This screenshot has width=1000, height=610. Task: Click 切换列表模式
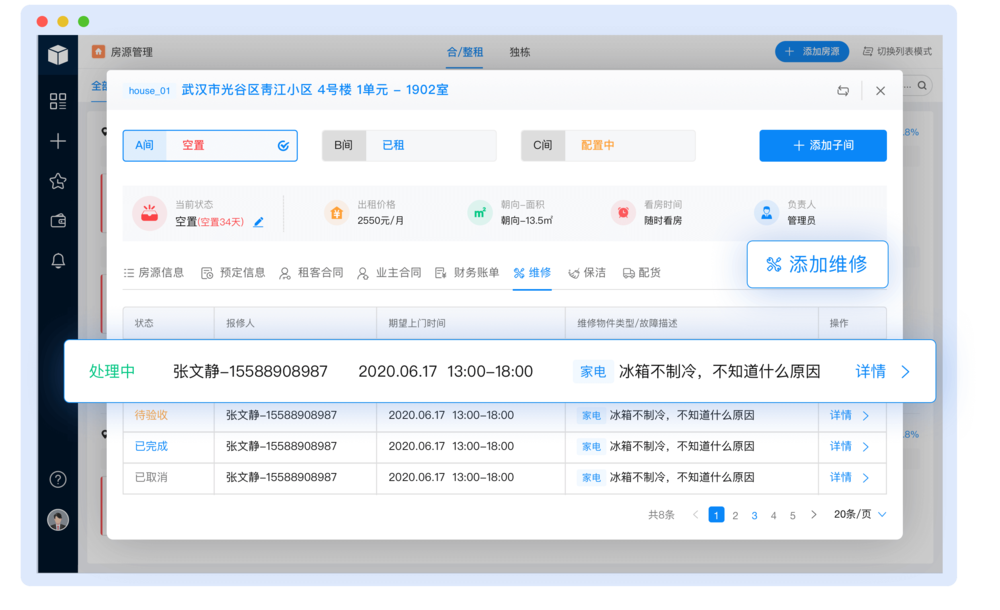click(x=897, y=52)
